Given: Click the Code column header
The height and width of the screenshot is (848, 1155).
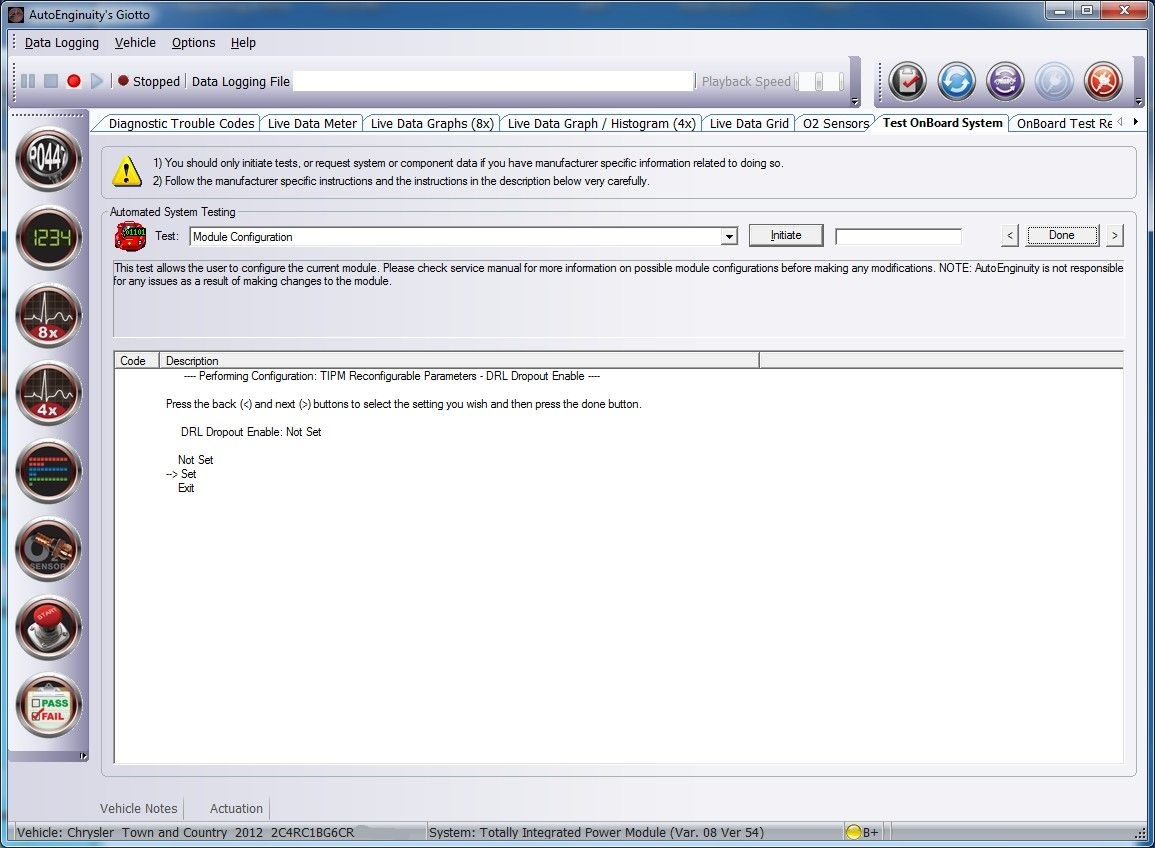Looking at the screenshot, I should pyautogui.click(x=136, y=360).
